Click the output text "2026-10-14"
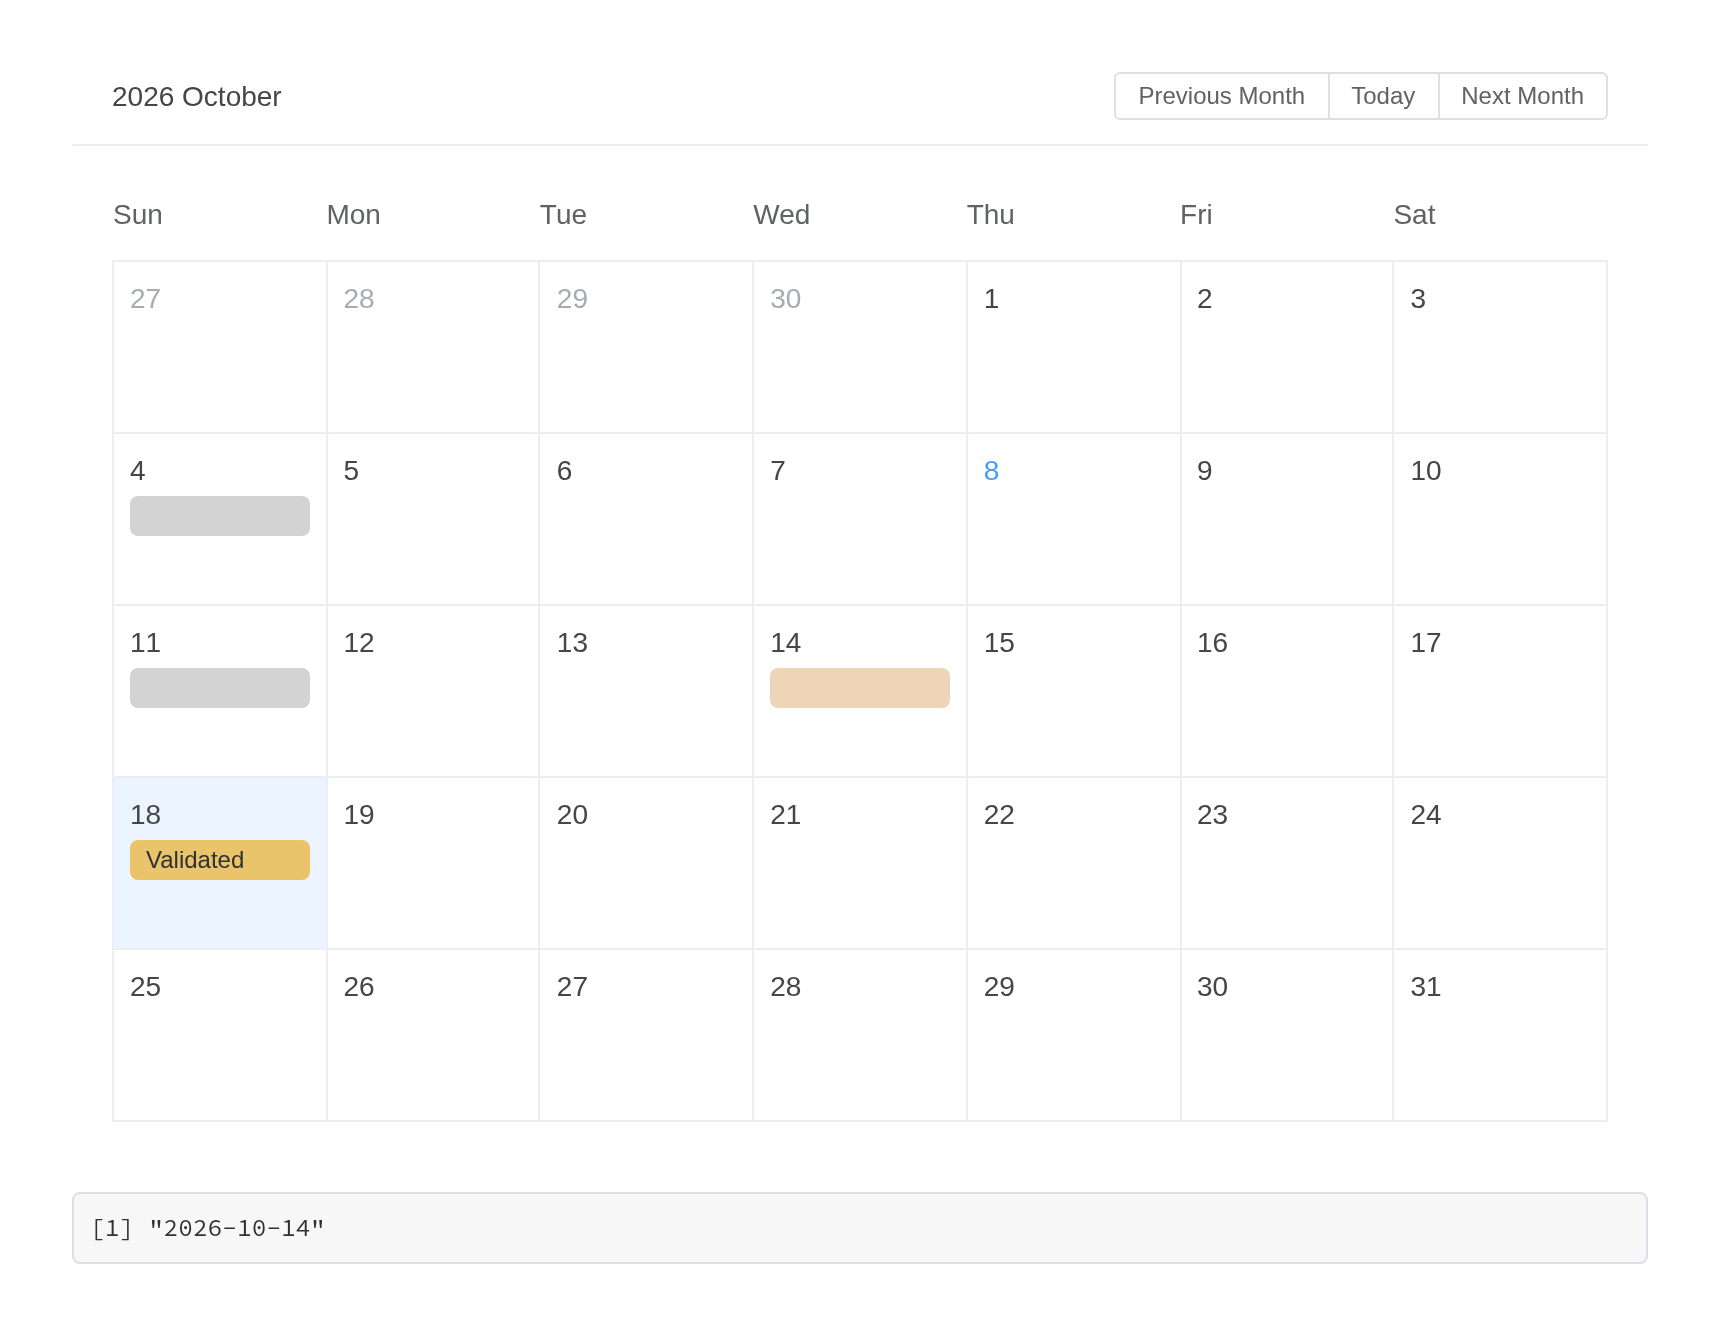This screenshot has height=1344, width=1720. [x=237, y=1228]
